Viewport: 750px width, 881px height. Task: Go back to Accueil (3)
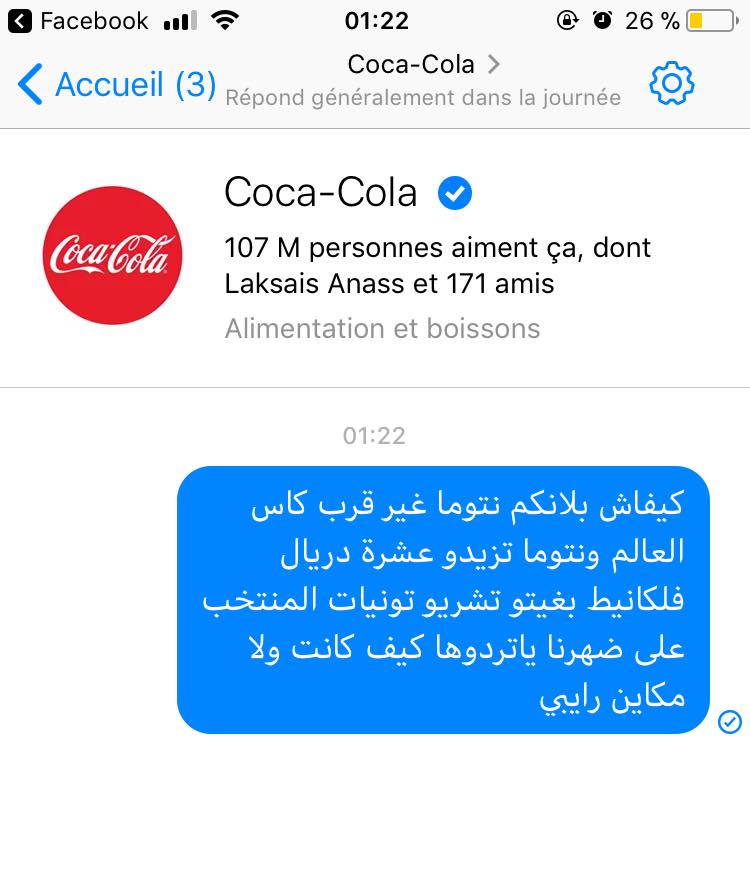click(117, 84)
